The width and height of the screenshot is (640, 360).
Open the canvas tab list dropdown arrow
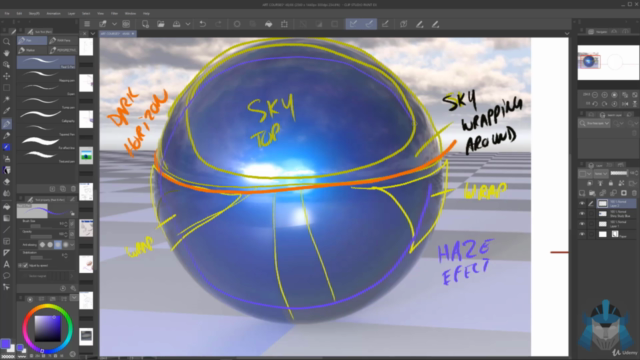pyautogui.click(x=567, y=33)
